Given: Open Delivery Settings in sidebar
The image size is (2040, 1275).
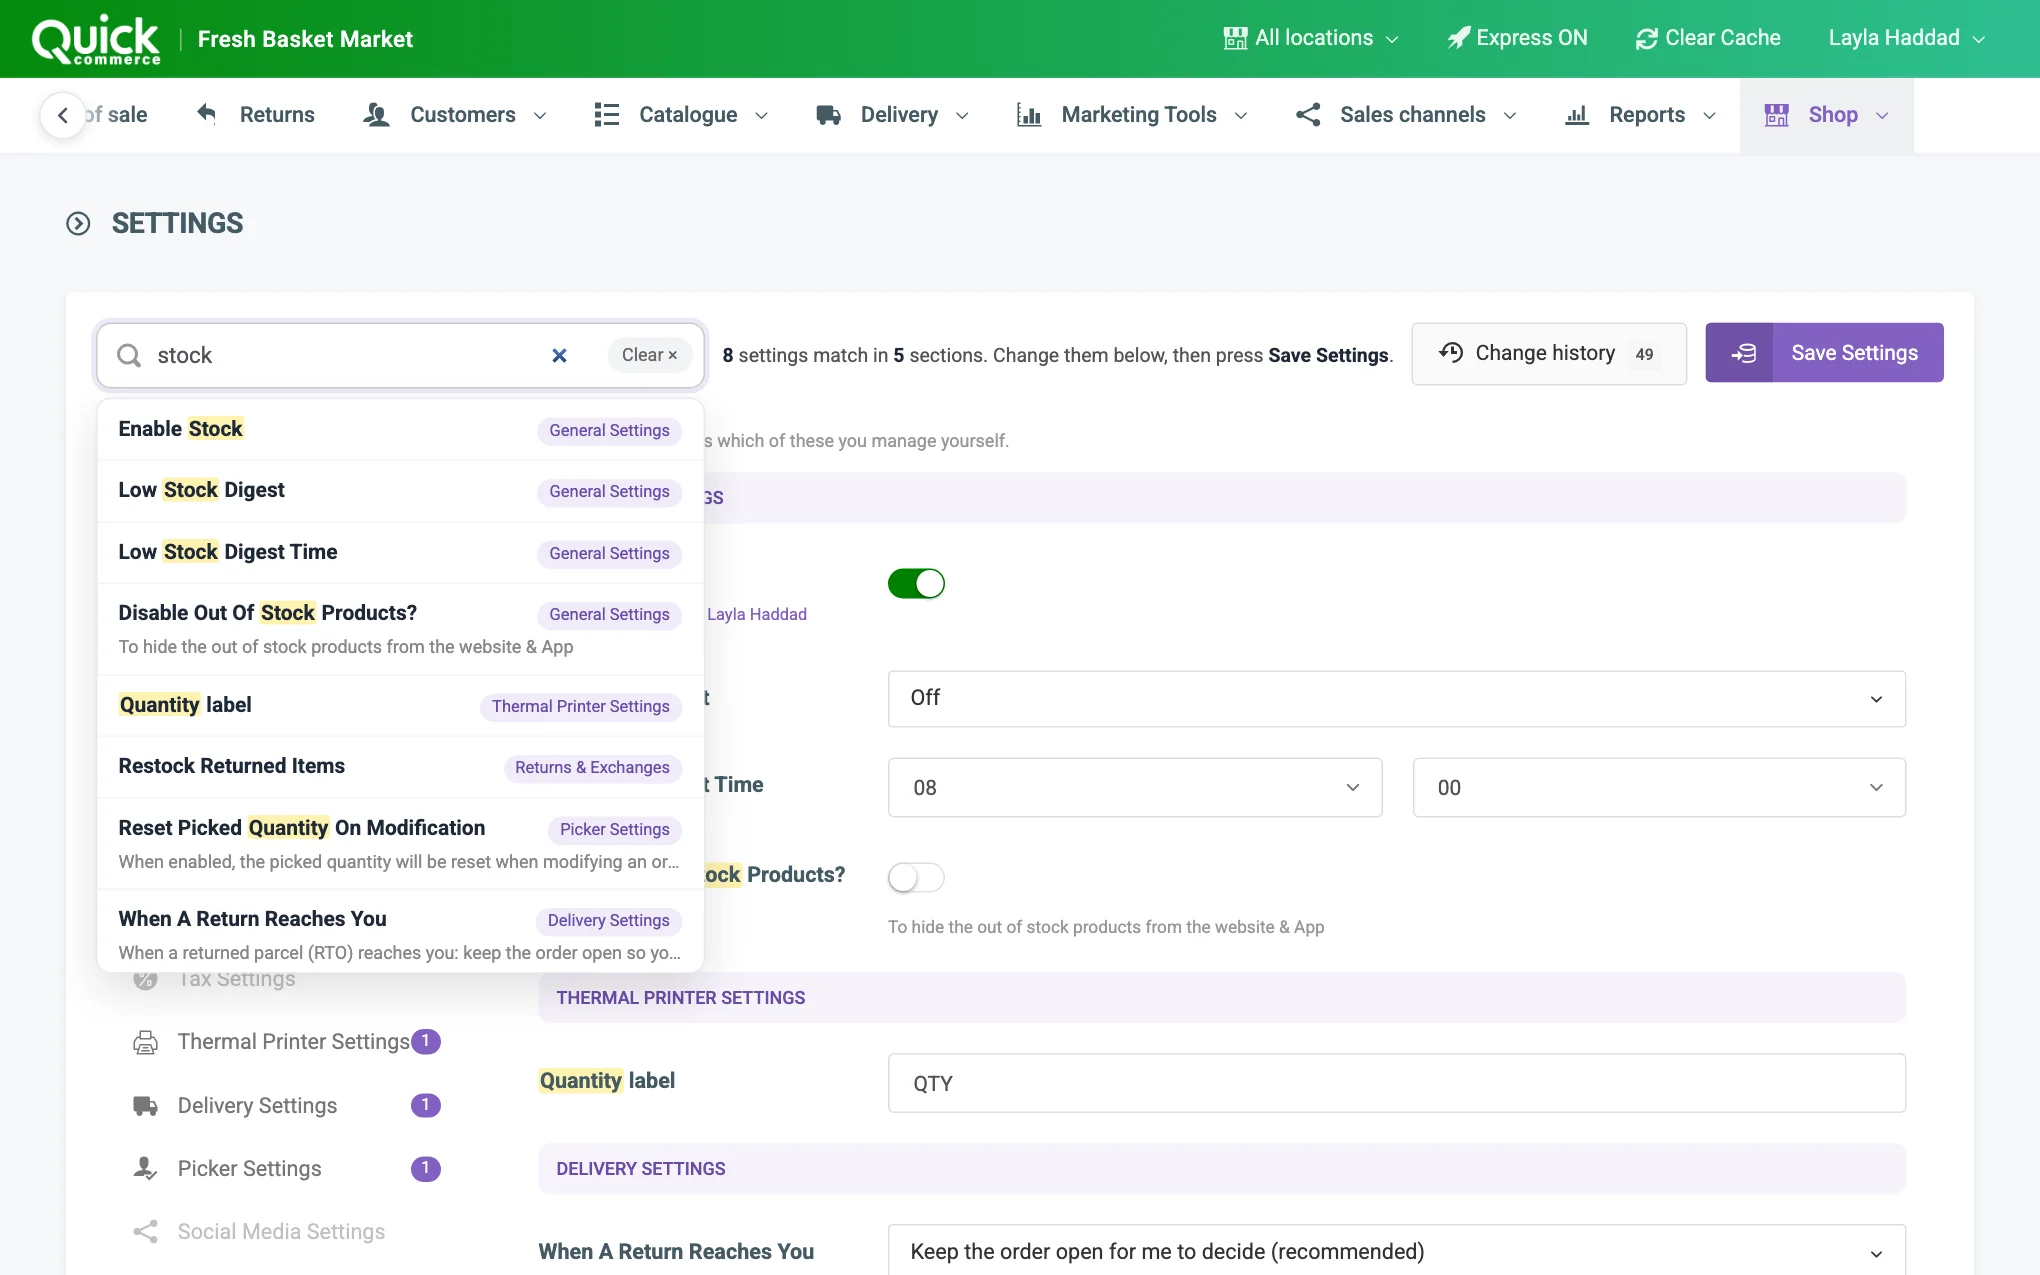Looking at the screenshot, I should [x=286, y=1106].
